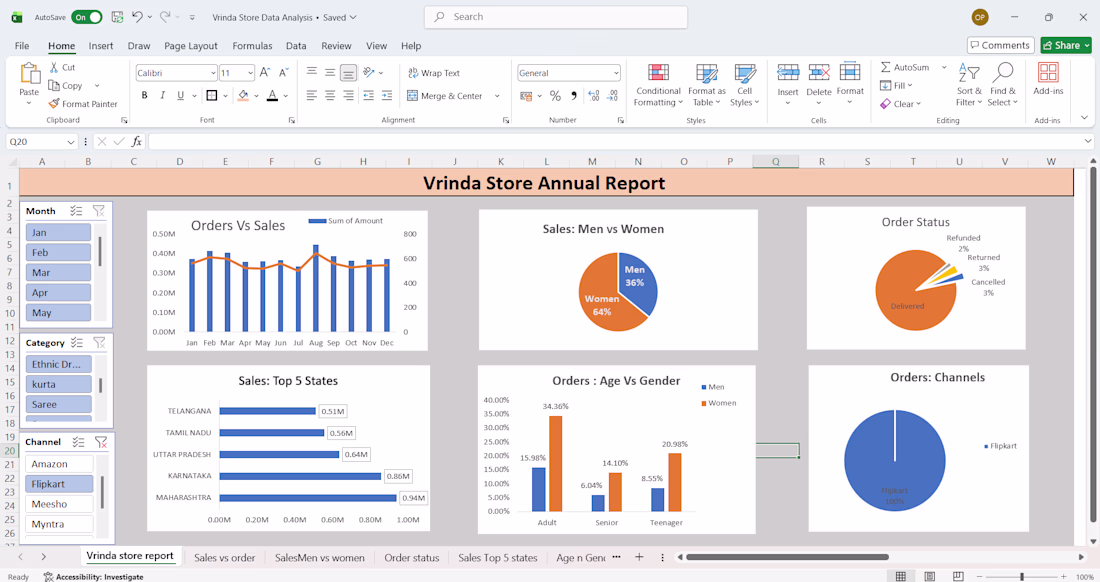Image resolution: width=1100 pixels, height=582 pixels.
Task: Open the font color picker
Action: click(286, 95)
